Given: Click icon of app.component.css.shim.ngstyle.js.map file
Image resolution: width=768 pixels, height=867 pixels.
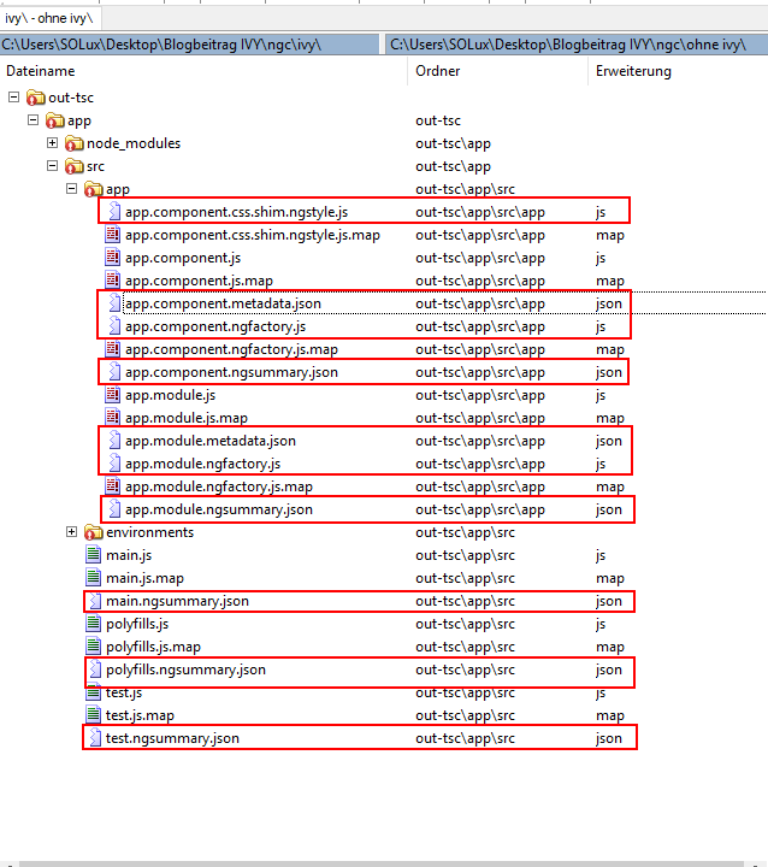Looking at the screenshot, I should coord(113,234).
